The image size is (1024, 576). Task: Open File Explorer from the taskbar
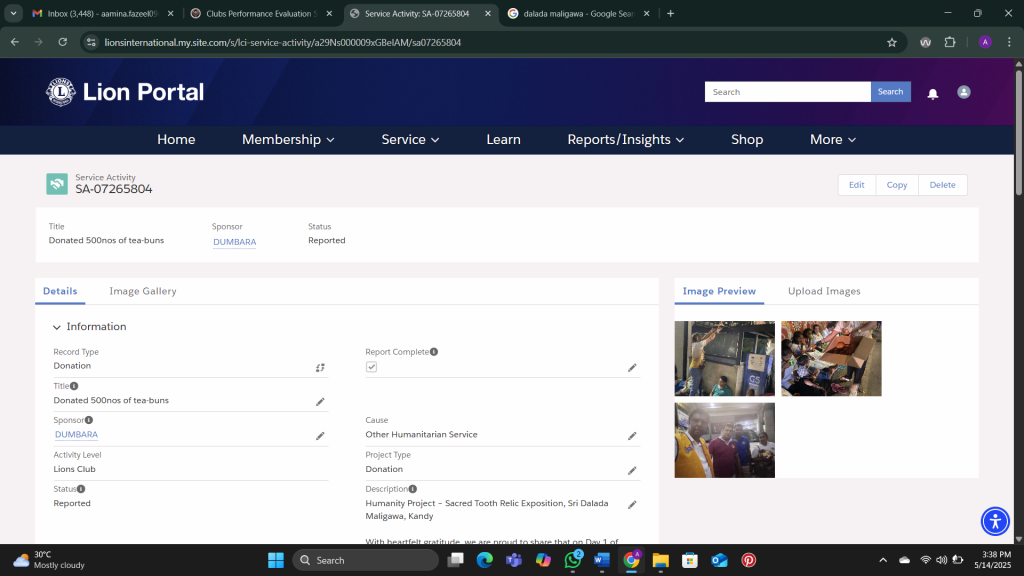pyautogui.click(x=660, y=560)
